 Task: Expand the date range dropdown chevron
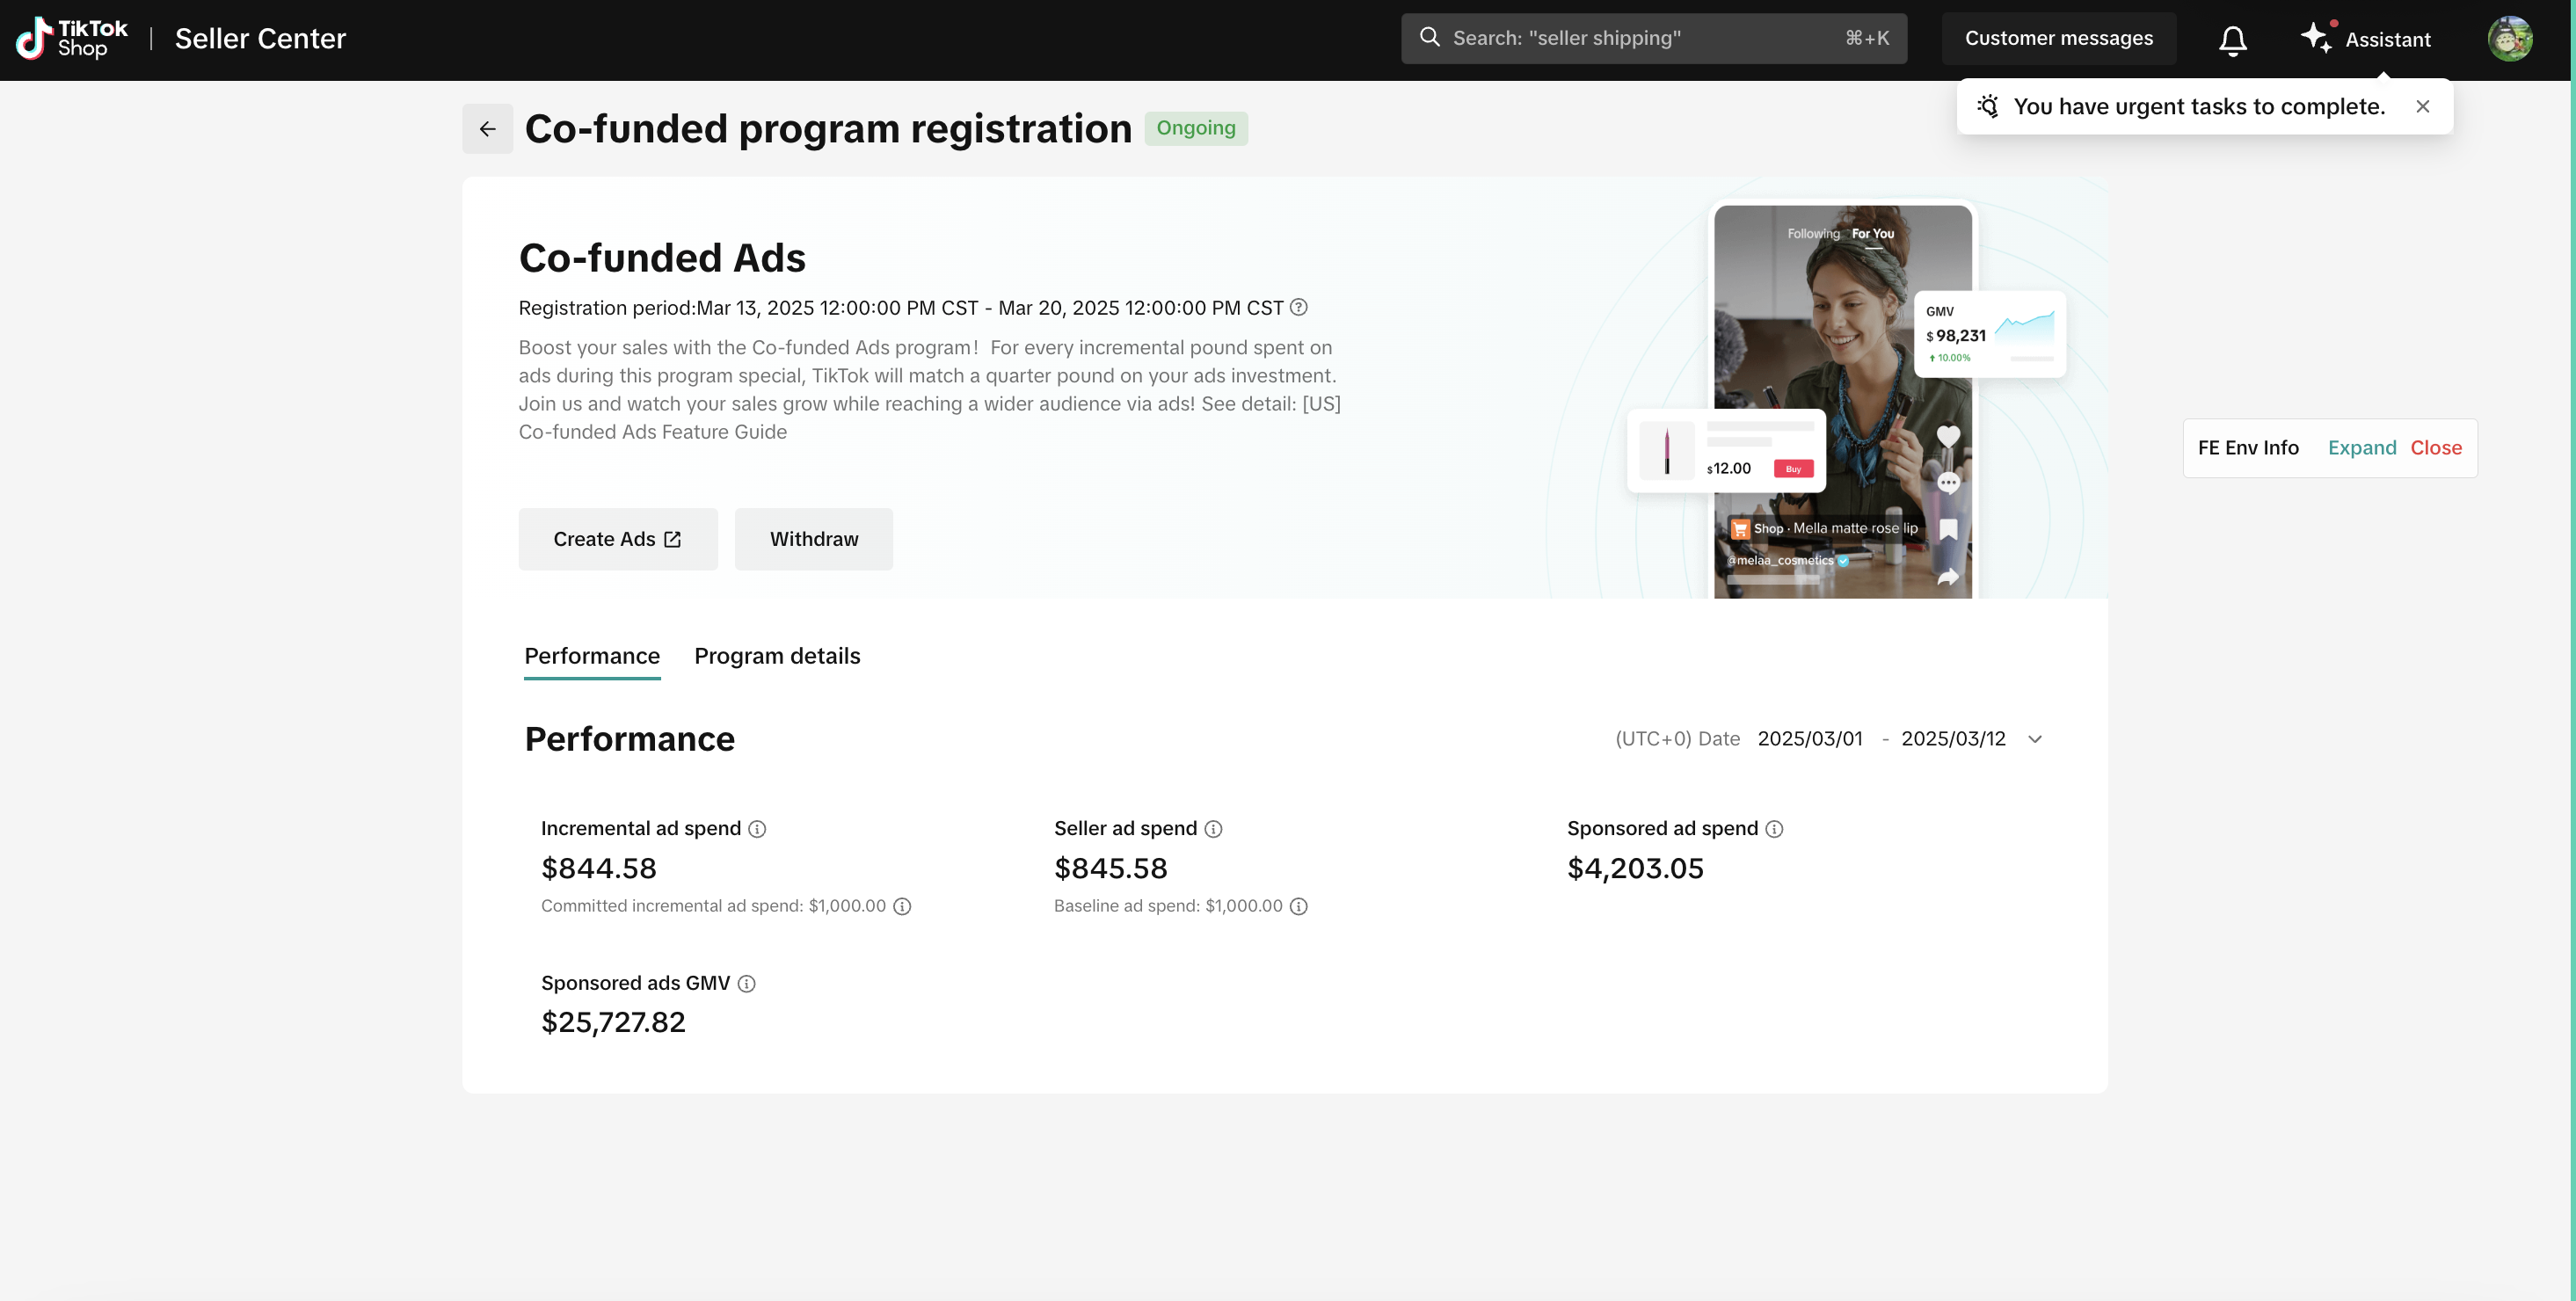click(x=2034, y=739)
